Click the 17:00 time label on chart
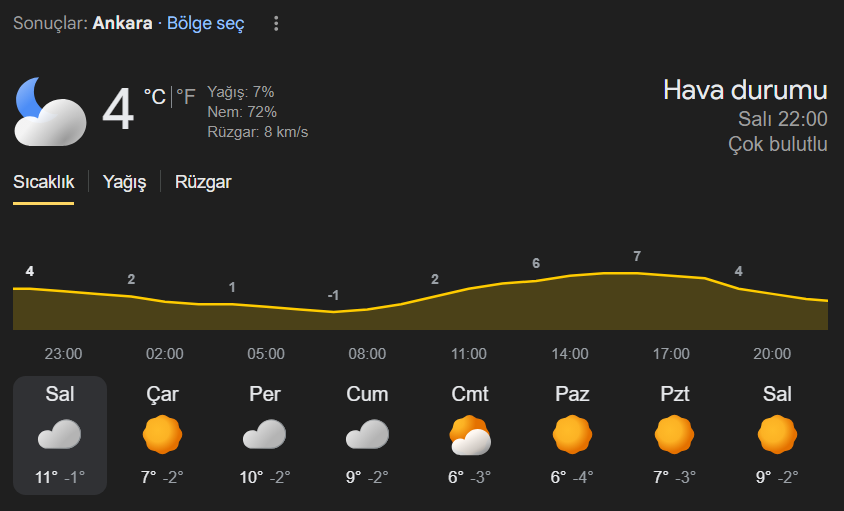 (671, 354)
